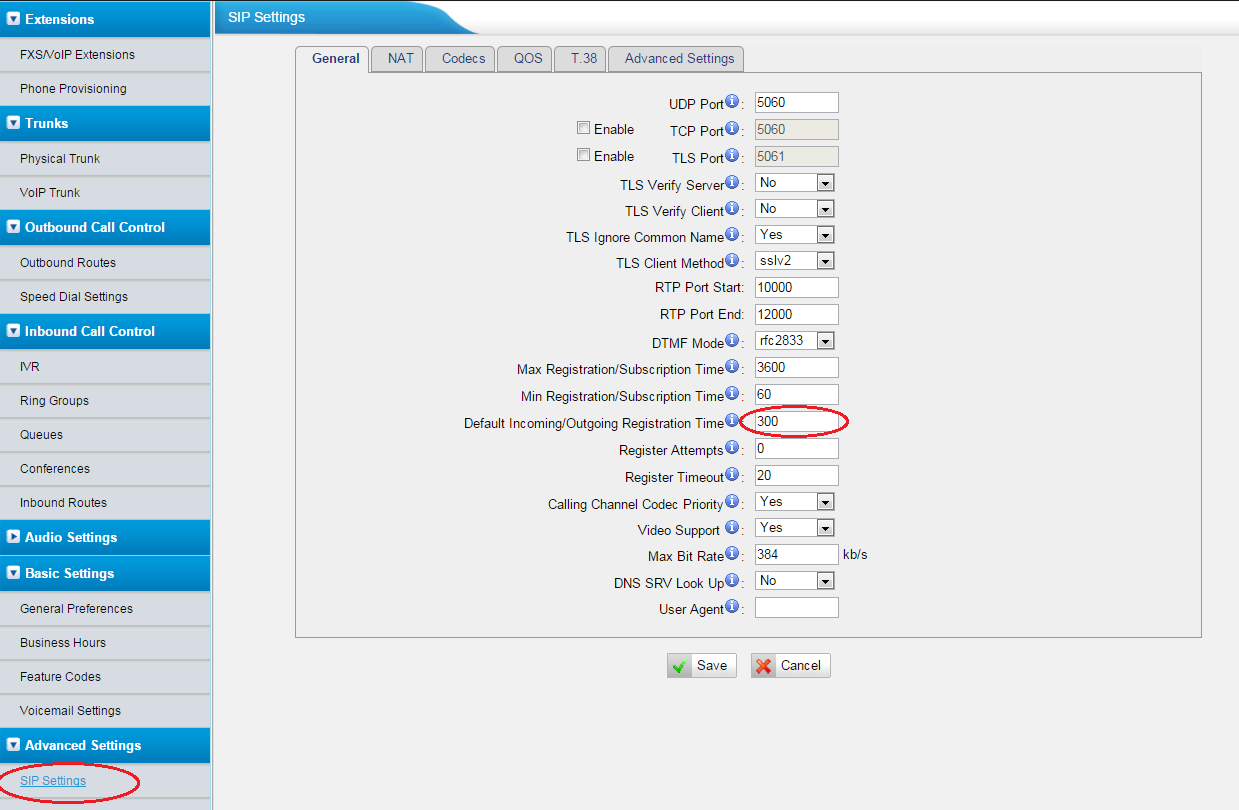Click the info icon next to Video Support
The image size is (1239, 810).
732,527
